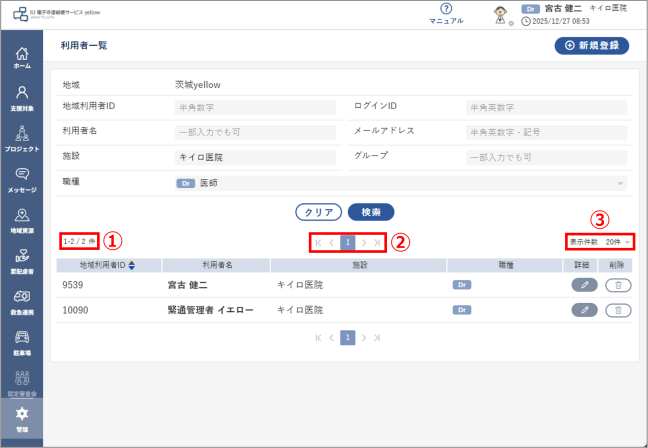
Task: Click the マニュアル help icon
Action: click(446, 9)
